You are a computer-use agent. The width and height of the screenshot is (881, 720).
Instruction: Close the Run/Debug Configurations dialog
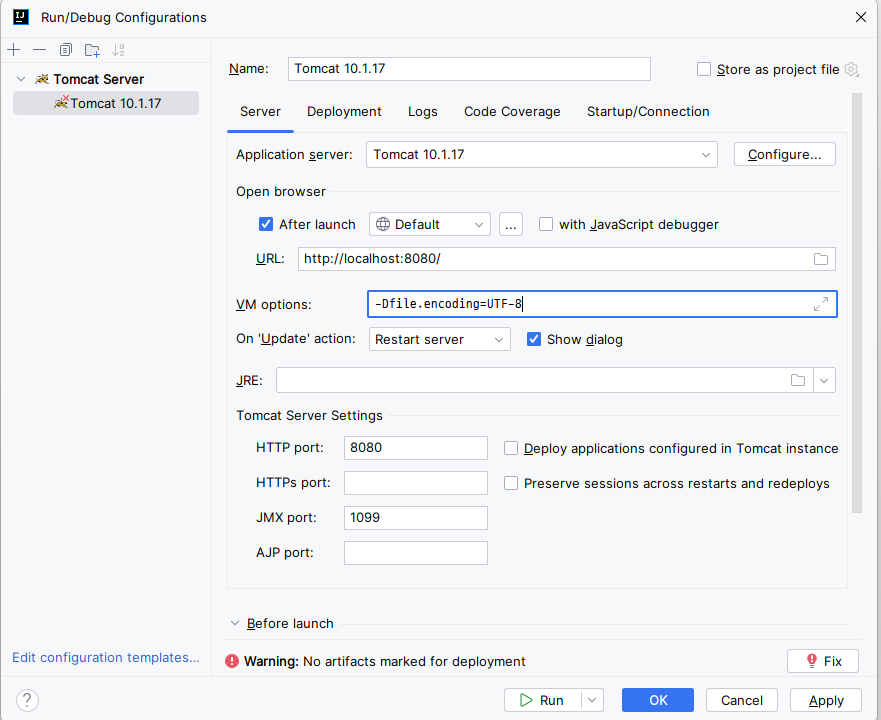861,17
